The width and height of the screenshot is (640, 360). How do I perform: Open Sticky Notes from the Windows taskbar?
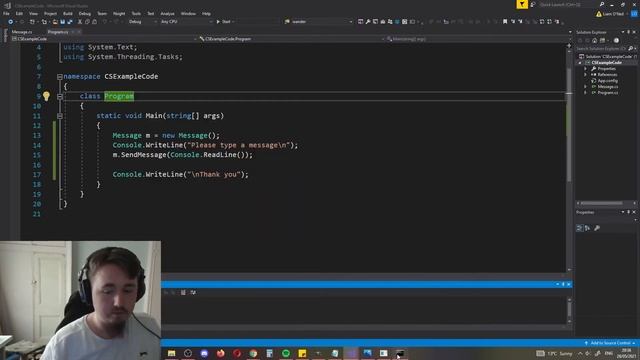pos(302,353)
